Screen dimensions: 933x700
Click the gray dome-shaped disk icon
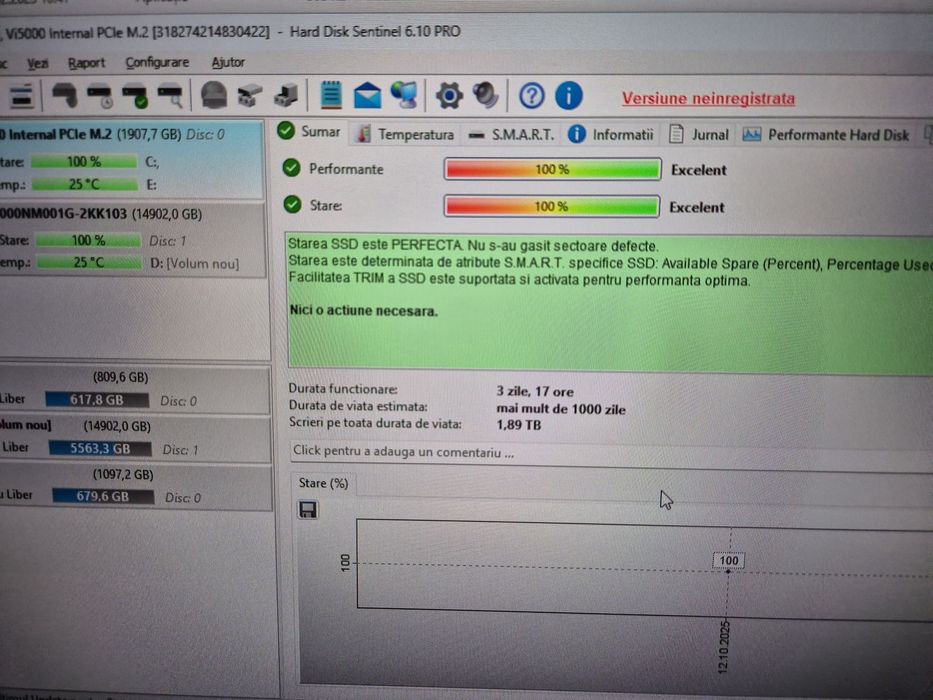pos(214,95)
